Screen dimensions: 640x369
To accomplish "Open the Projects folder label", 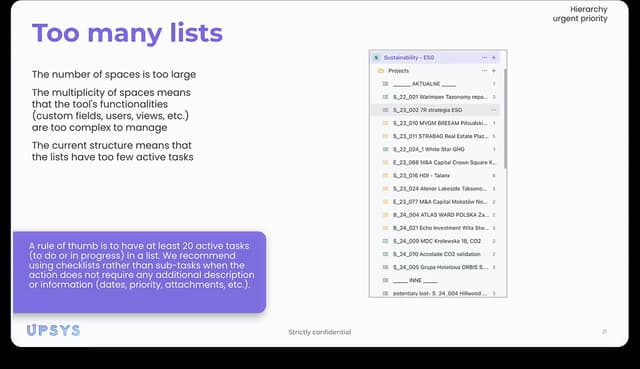I will (x=398, y=71).
